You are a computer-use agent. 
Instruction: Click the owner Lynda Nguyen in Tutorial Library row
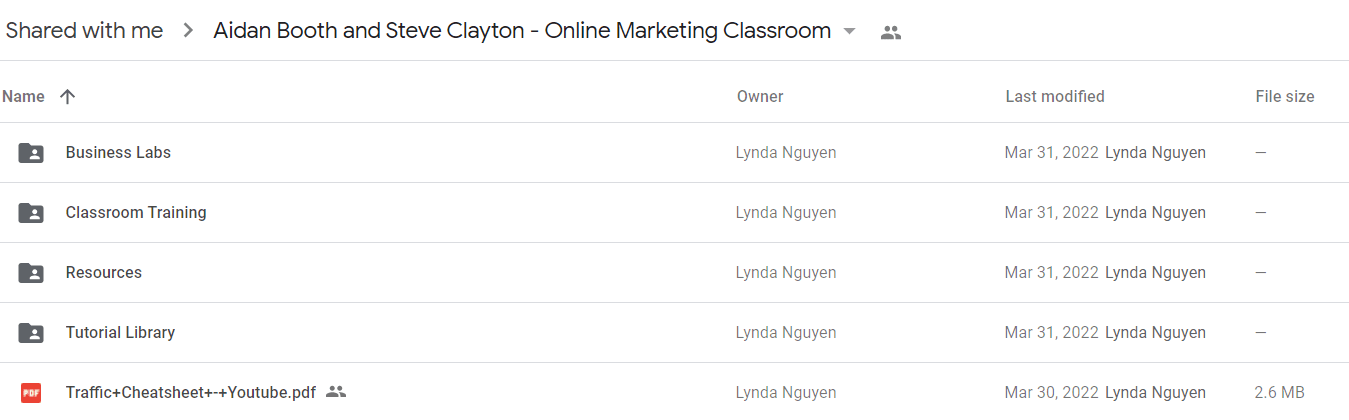pos(786,333)
